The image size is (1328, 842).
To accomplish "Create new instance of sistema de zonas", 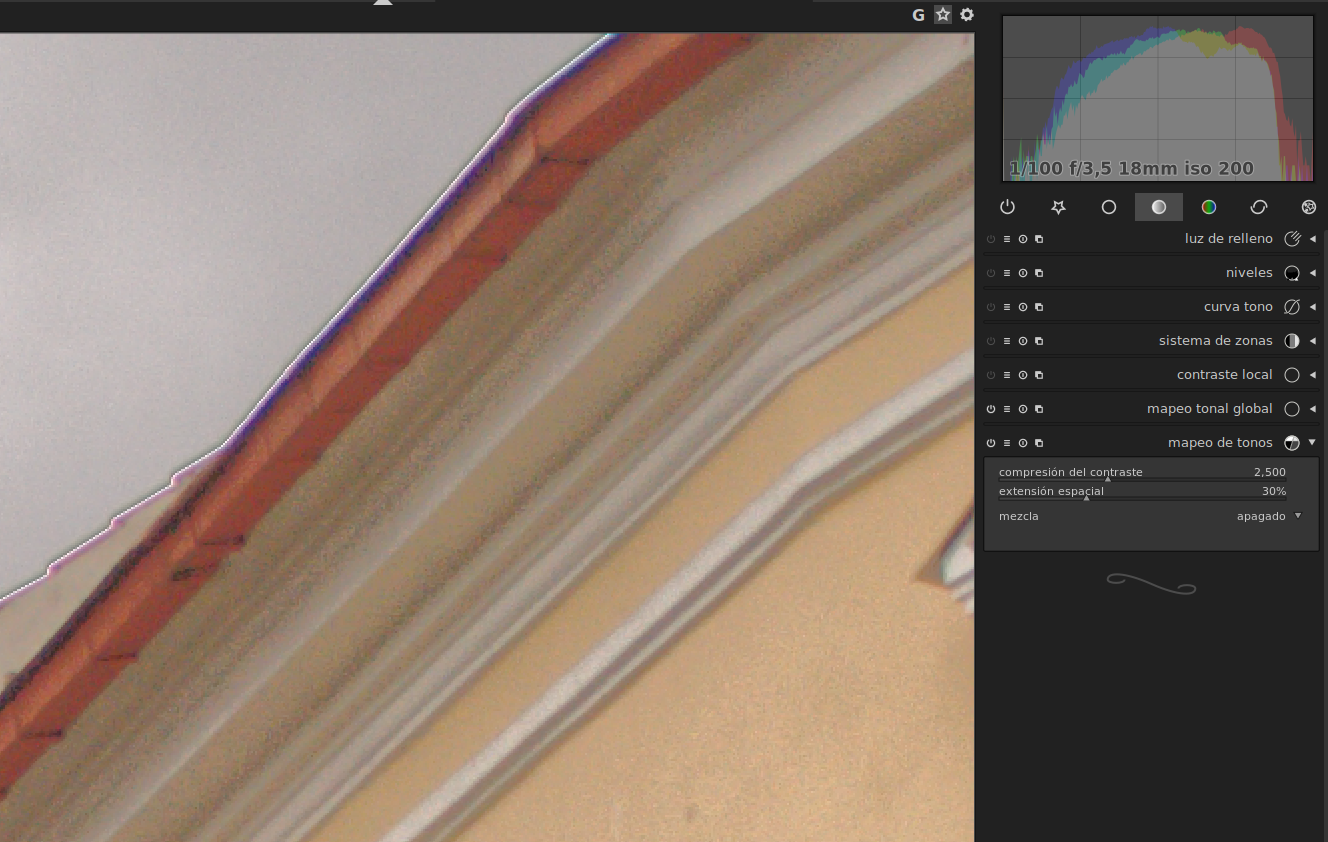I will [x=1039, y=341].
